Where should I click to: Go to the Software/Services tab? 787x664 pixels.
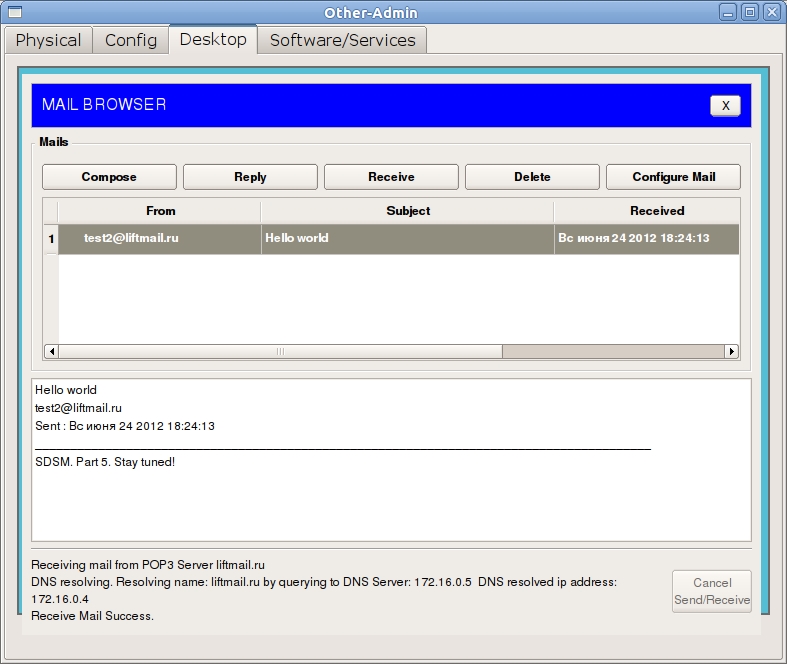pos(342,40)
